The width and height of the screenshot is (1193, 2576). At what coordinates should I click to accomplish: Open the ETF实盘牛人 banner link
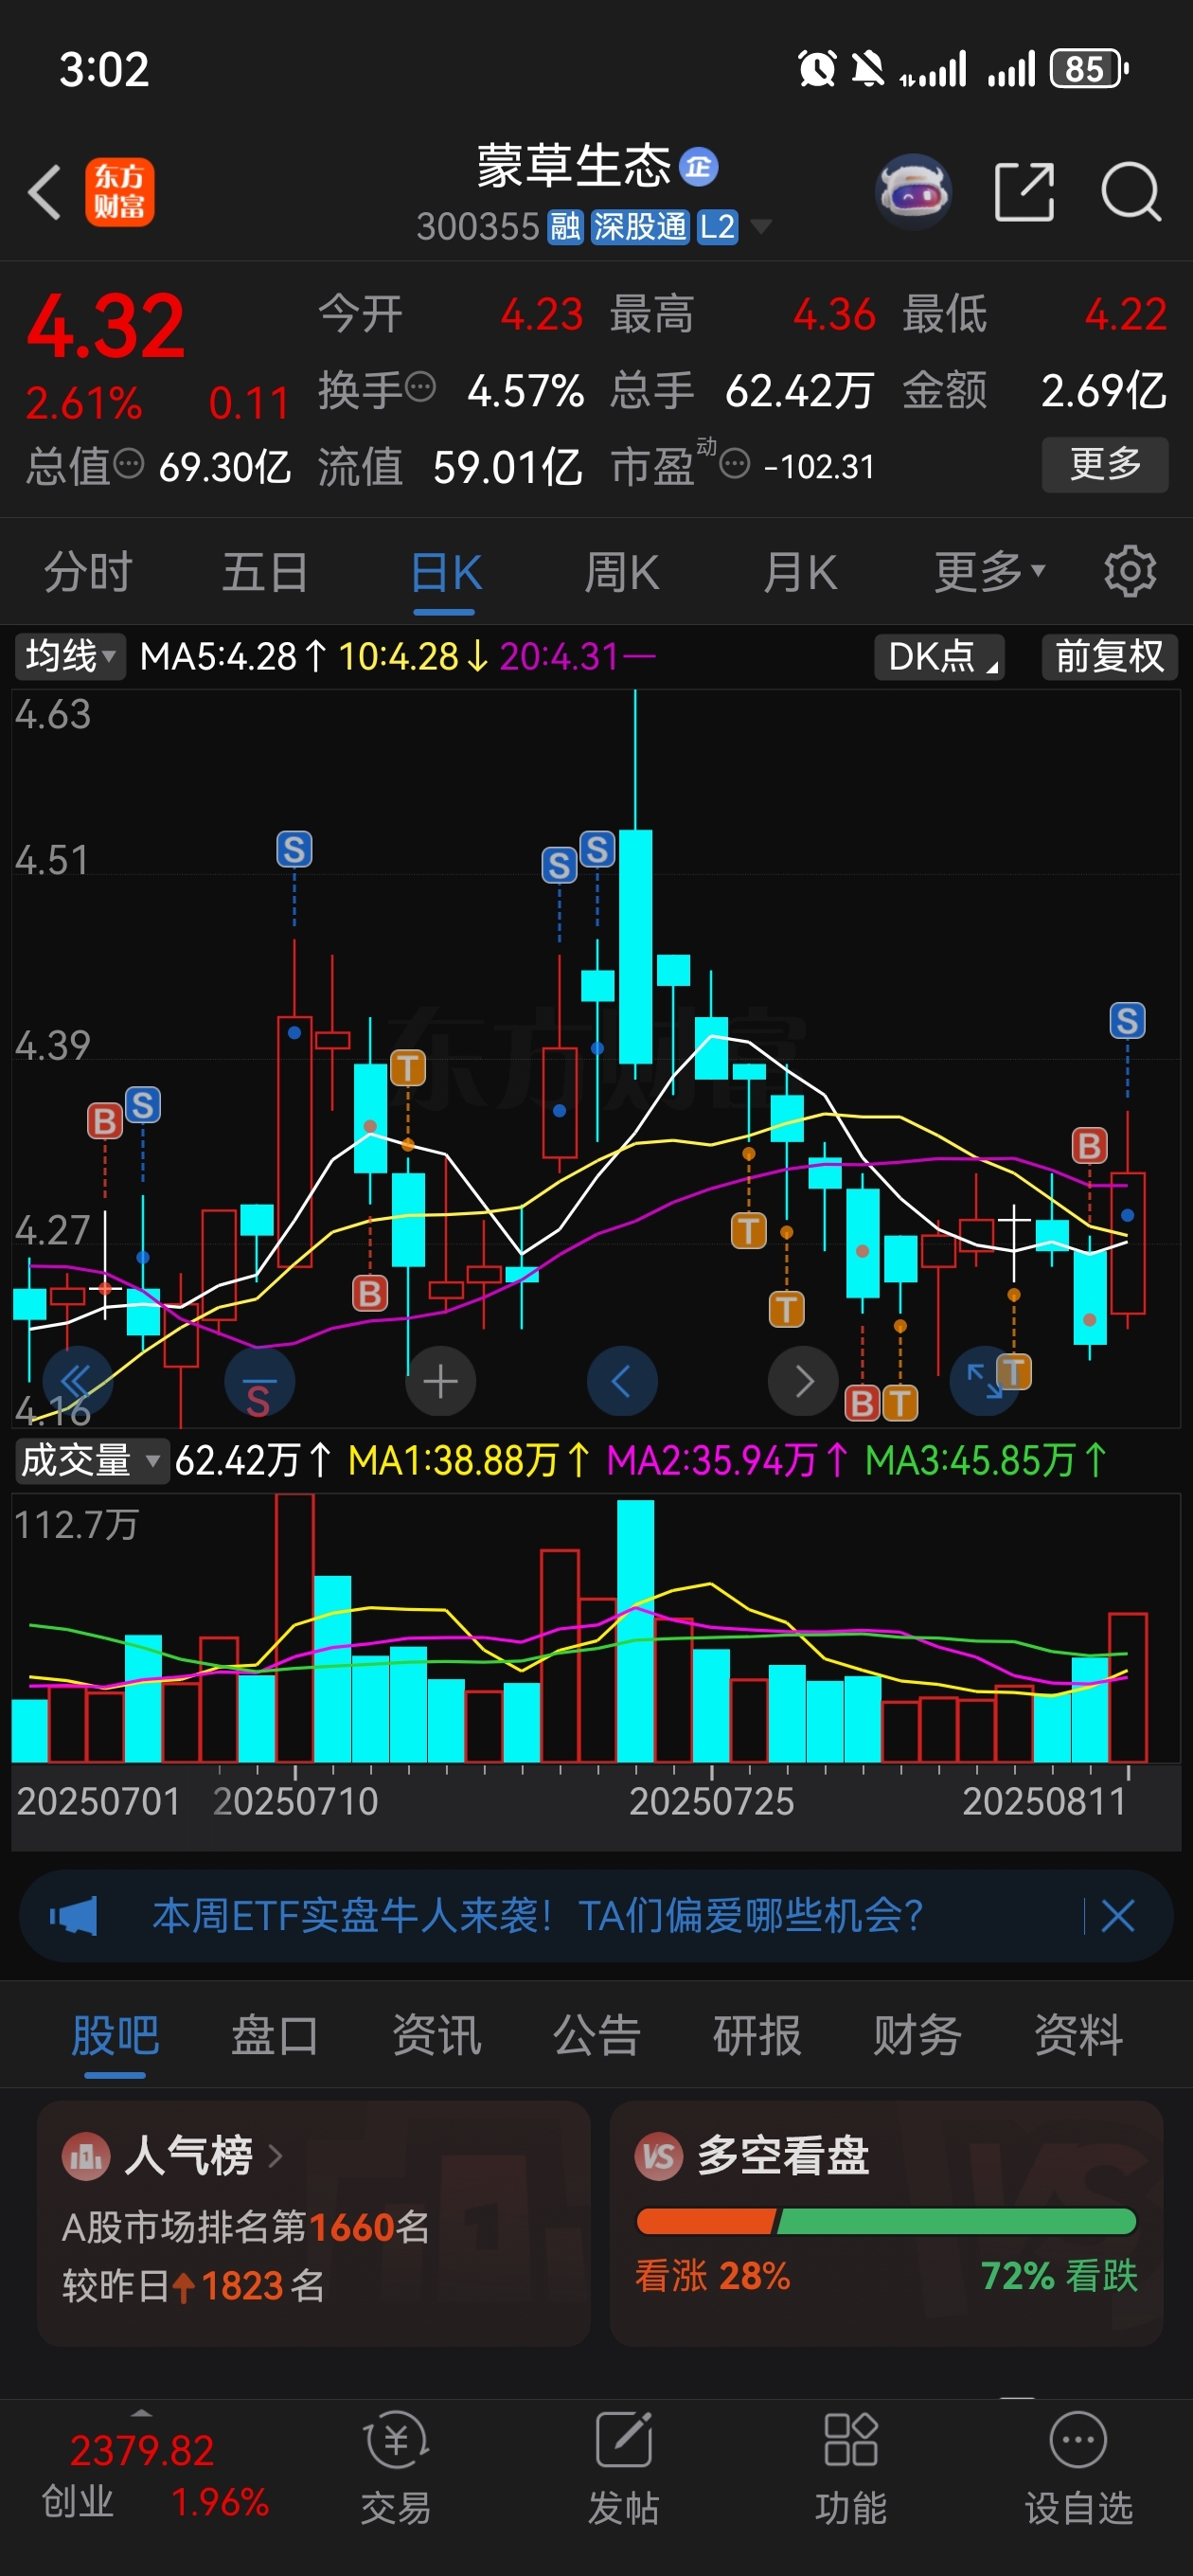[x=537, y=1916]
